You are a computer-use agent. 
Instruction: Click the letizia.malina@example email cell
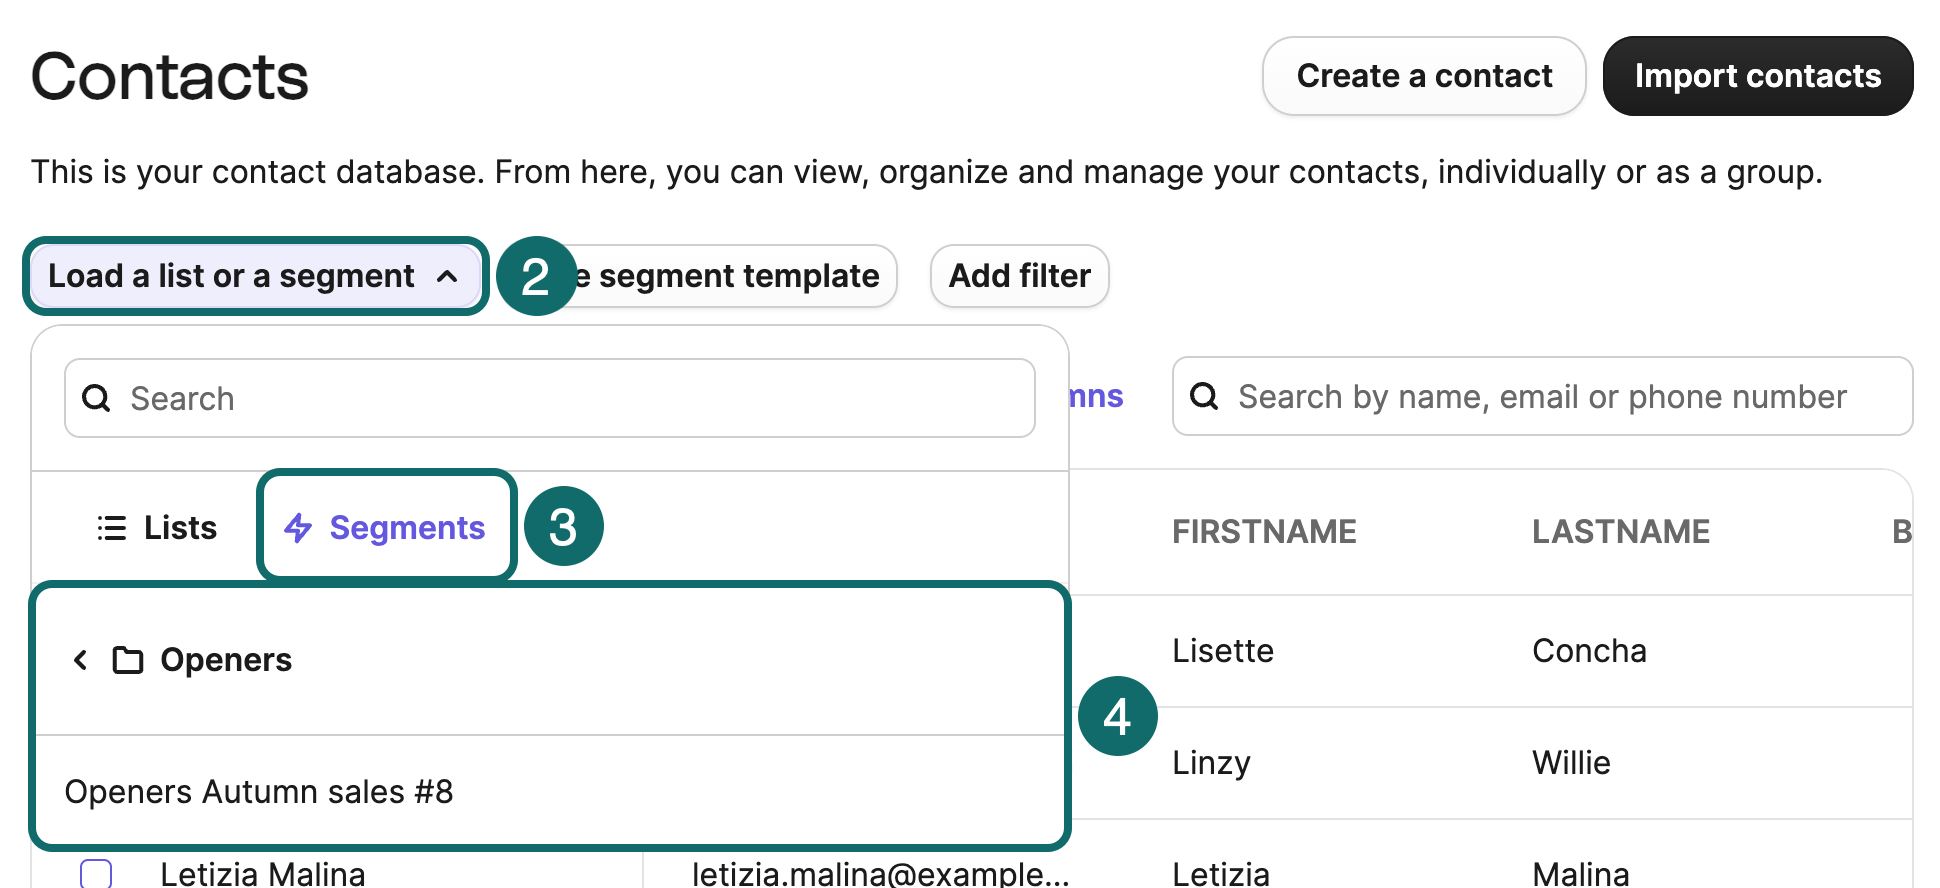(880, 873)
